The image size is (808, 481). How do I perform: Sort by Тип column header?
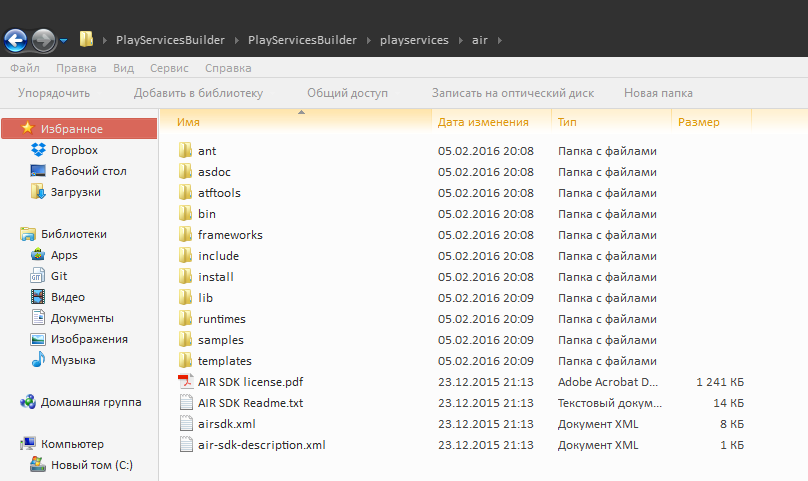(x=567, y=122)
